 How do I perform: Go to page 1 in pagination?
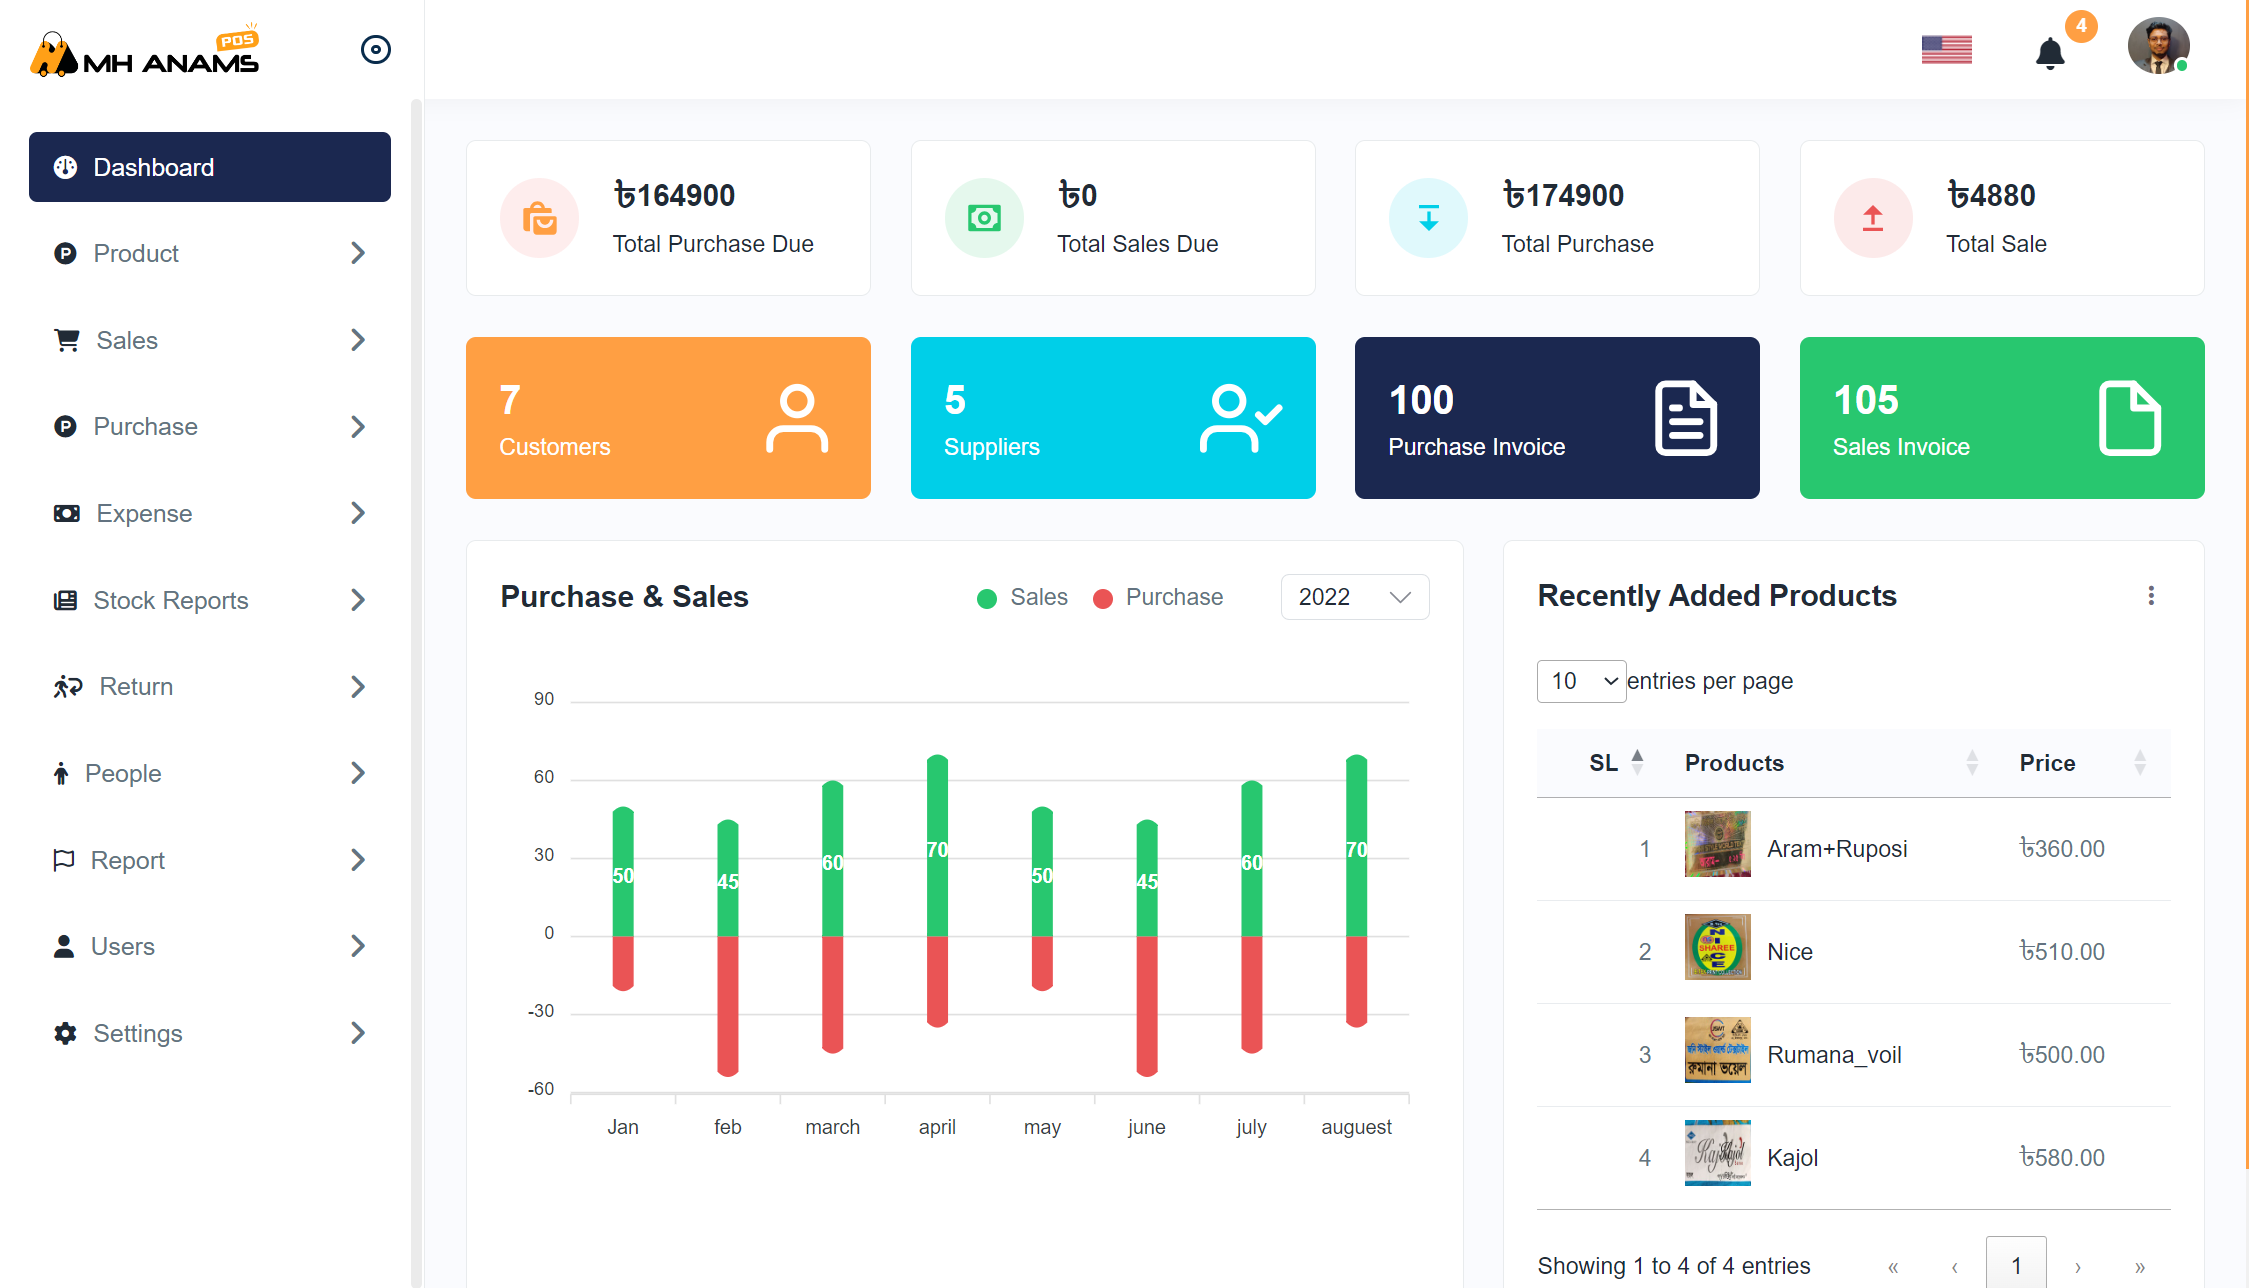point(2016,1265)
